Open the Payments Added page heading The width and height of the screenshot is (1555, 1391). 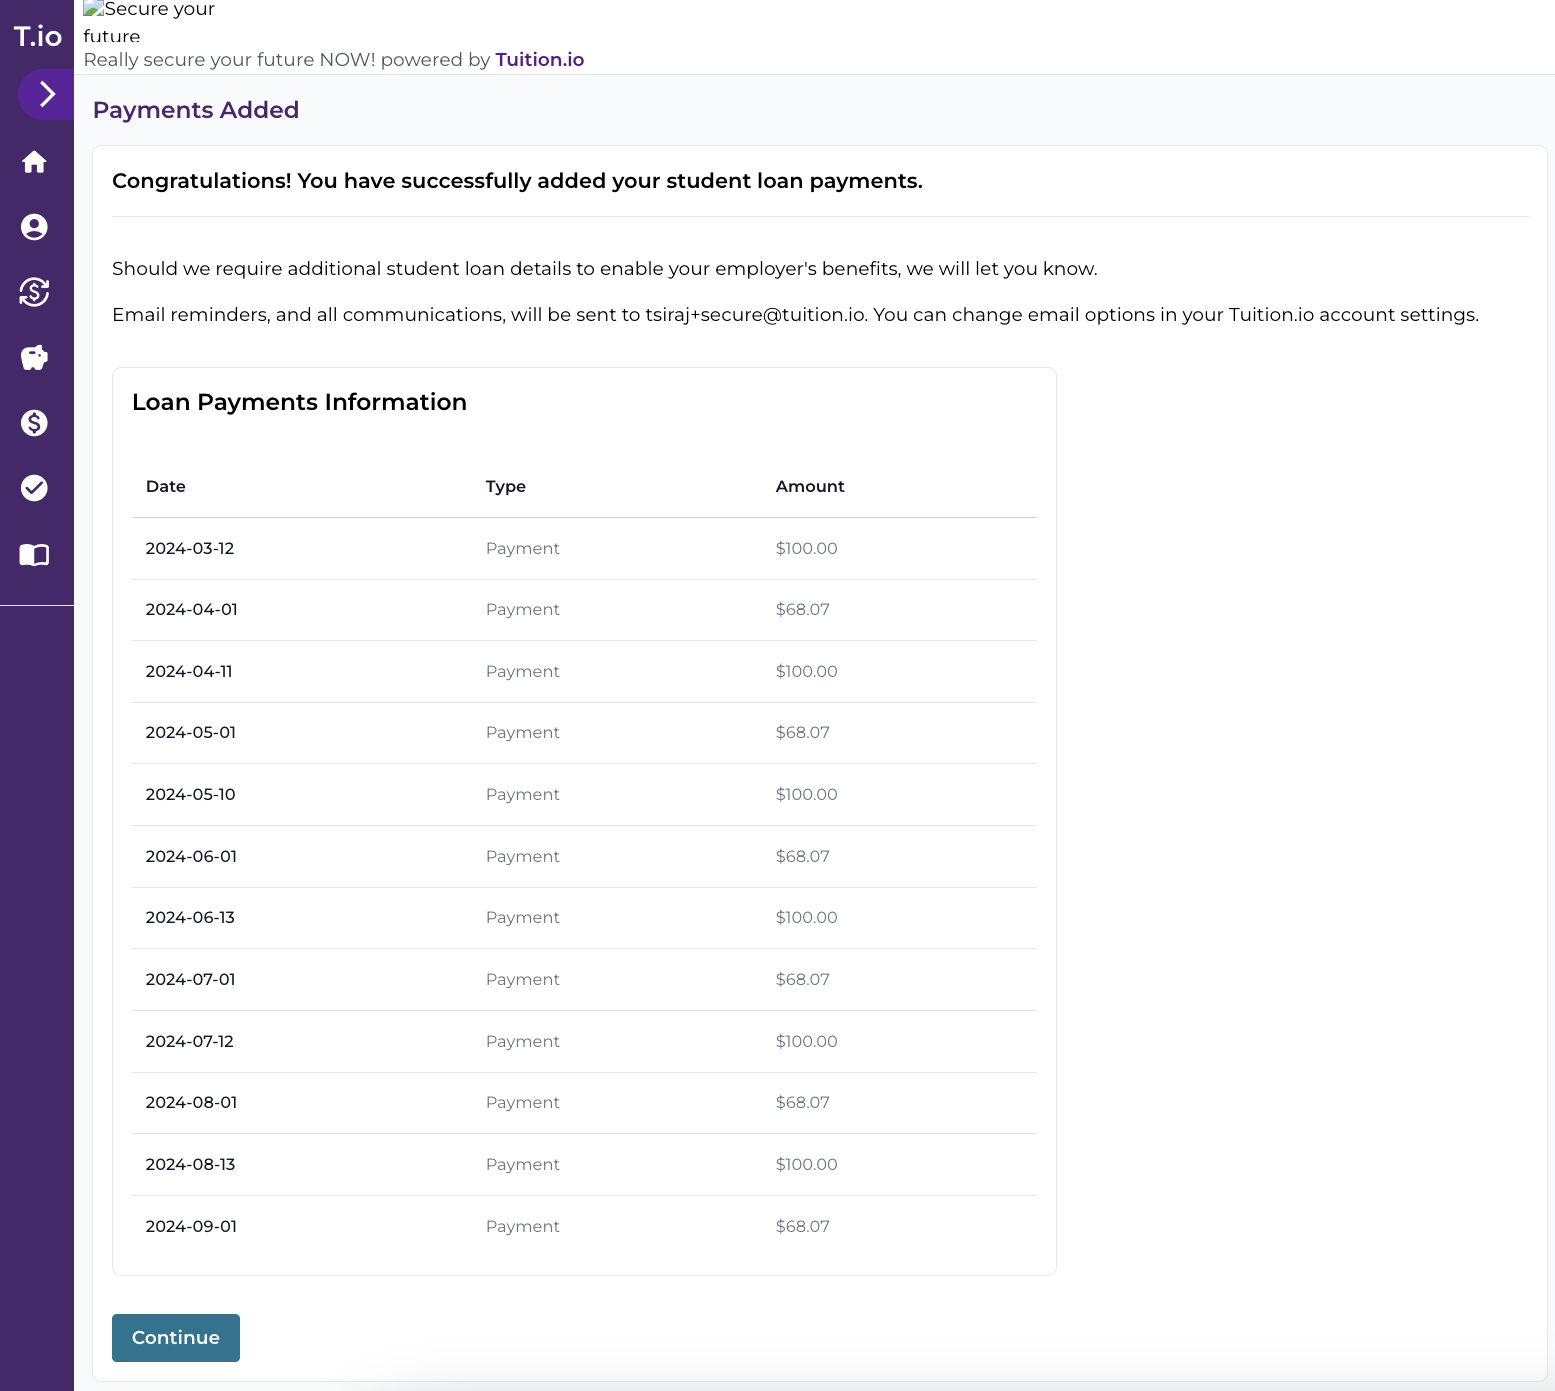tap(196, 109)
